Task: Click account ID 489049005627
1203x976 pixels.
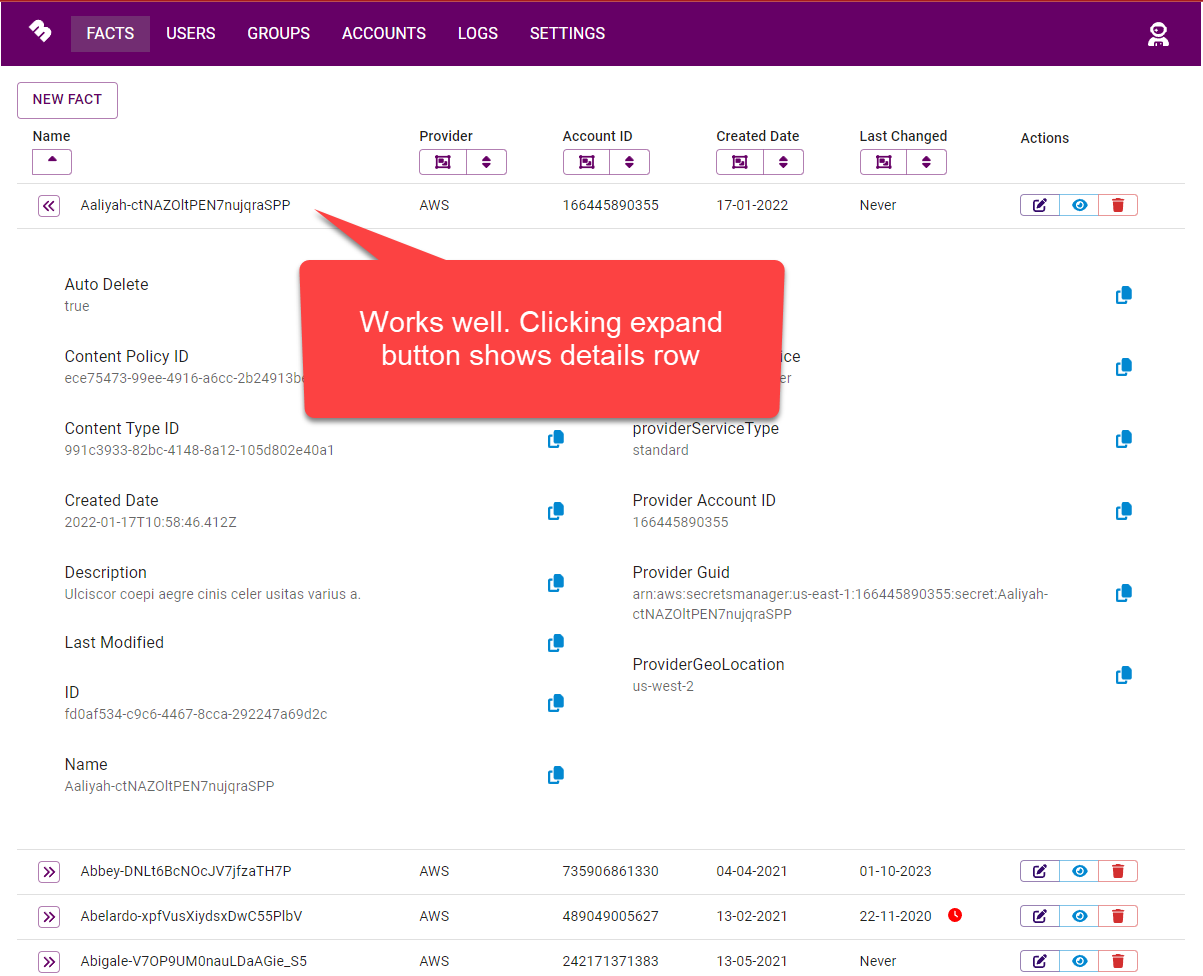Action: 611,916
